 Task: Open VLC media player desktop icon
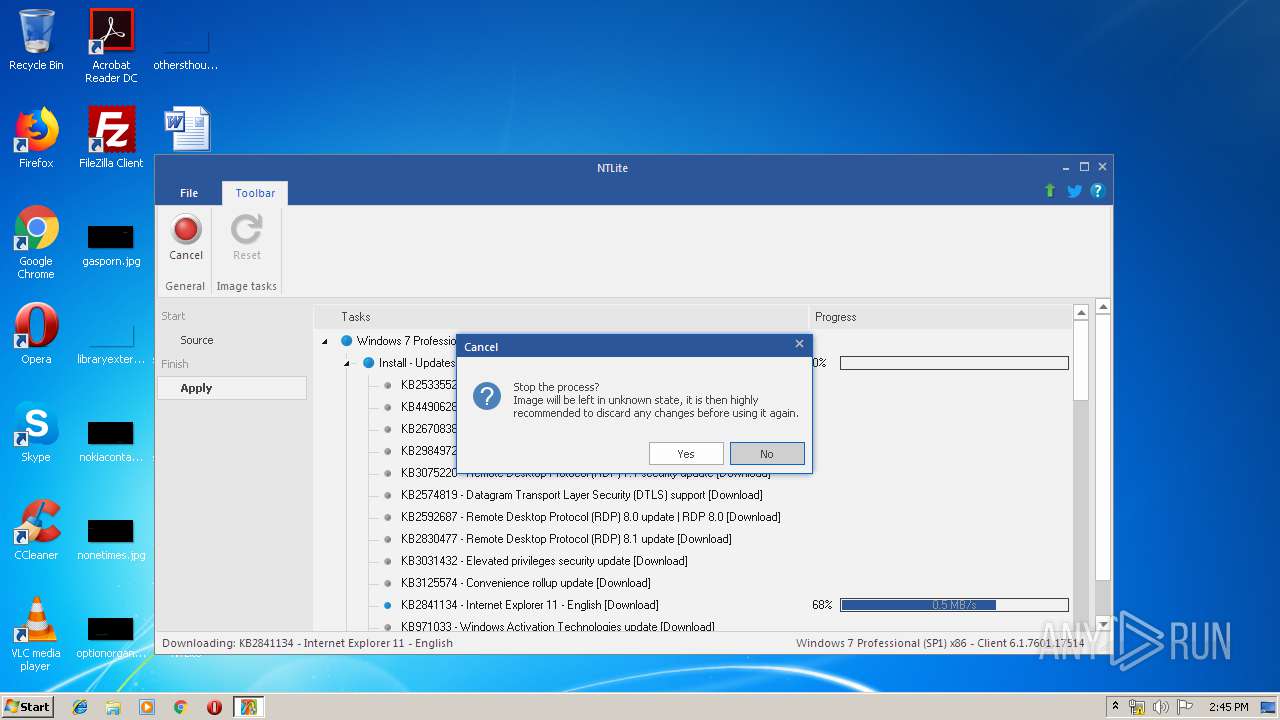tap(36, 634)
